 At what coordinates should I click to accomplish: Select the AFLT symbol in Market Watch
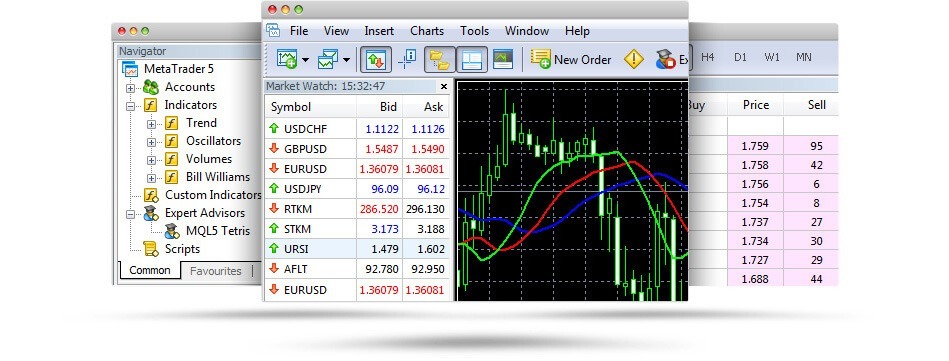(295, 269)
